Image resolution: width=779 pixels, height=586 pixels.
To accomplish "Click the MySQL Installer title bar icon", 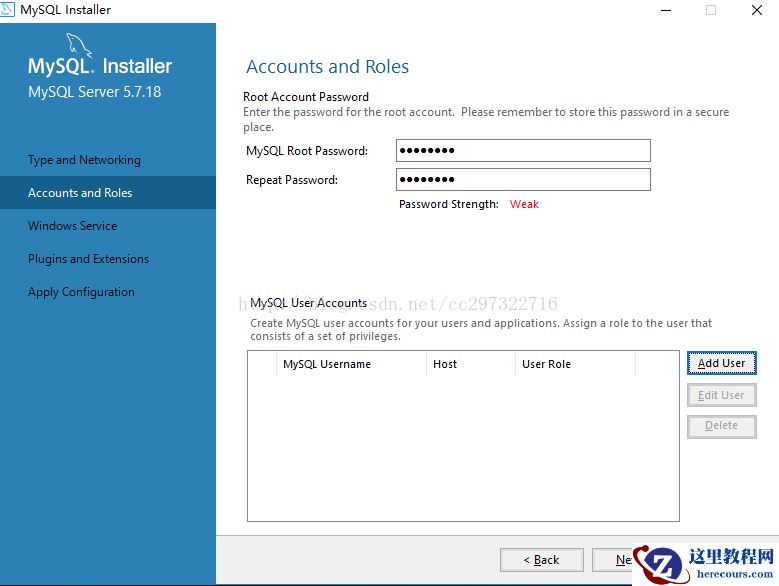I will (x=7, y=9).
